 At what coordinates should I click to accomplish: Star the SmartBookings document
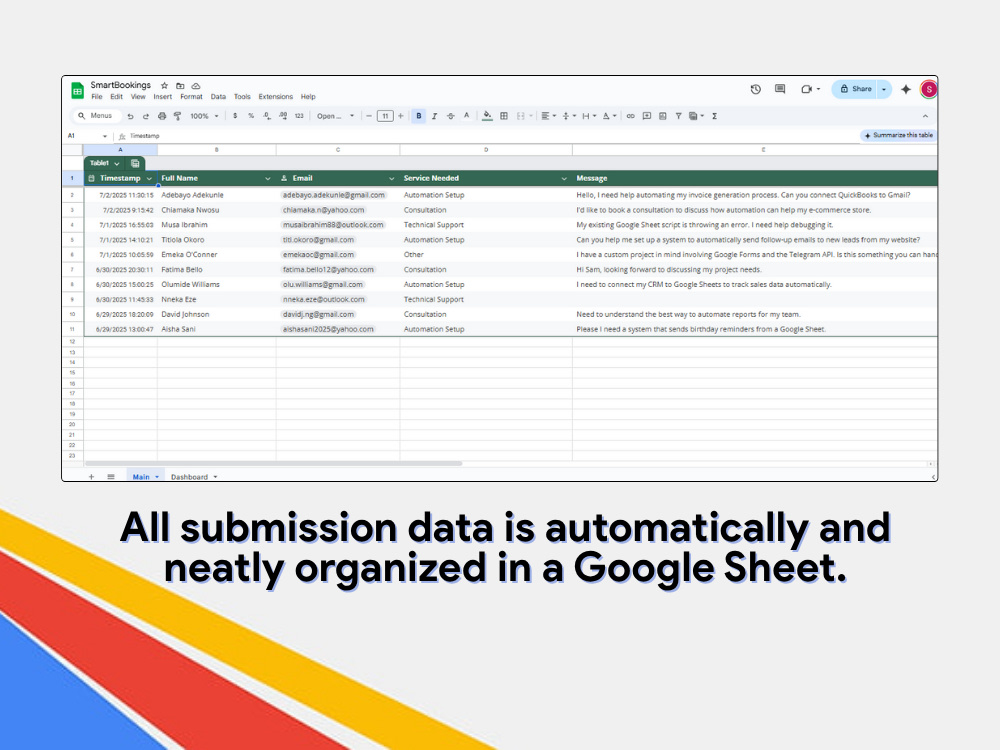(165, 85)
